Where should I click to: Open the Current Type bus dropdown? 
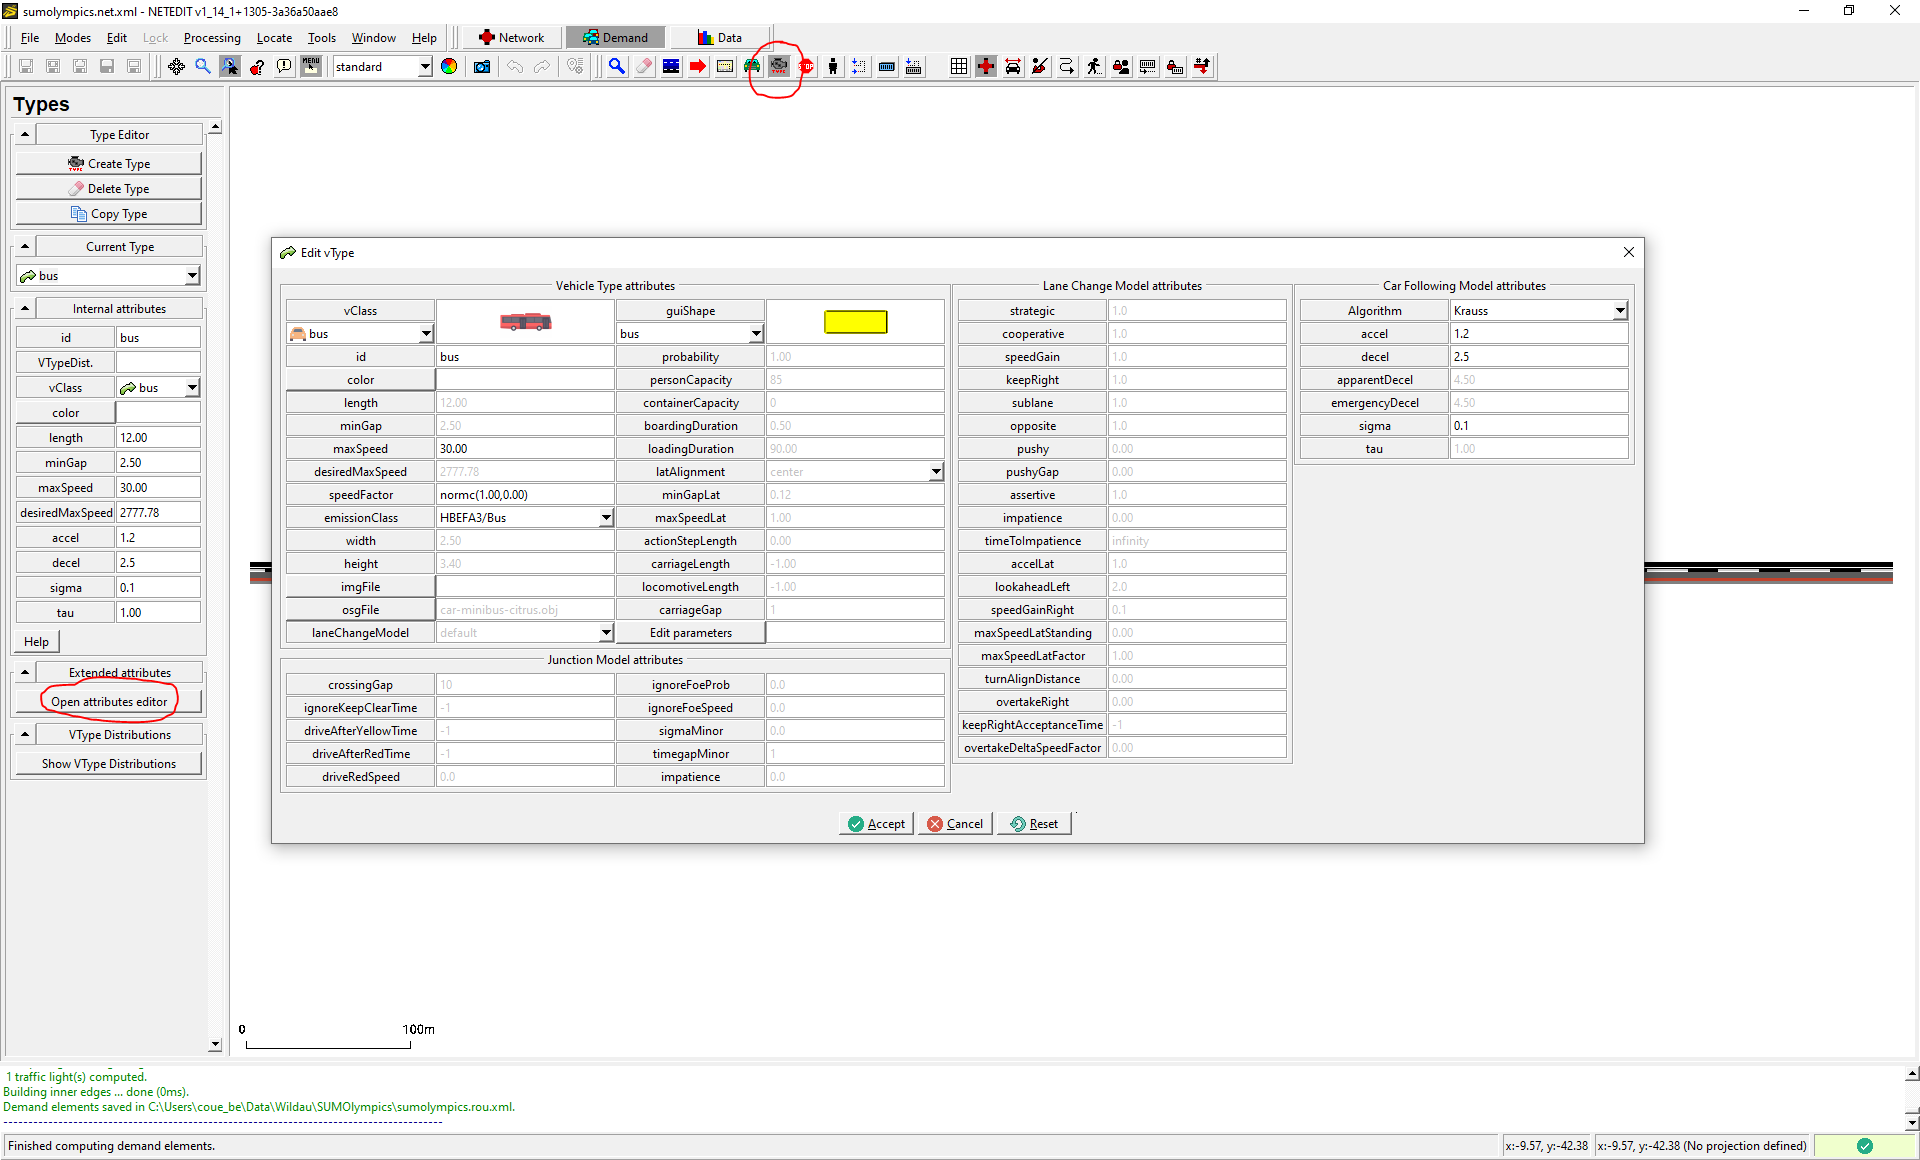pos(192,276)
